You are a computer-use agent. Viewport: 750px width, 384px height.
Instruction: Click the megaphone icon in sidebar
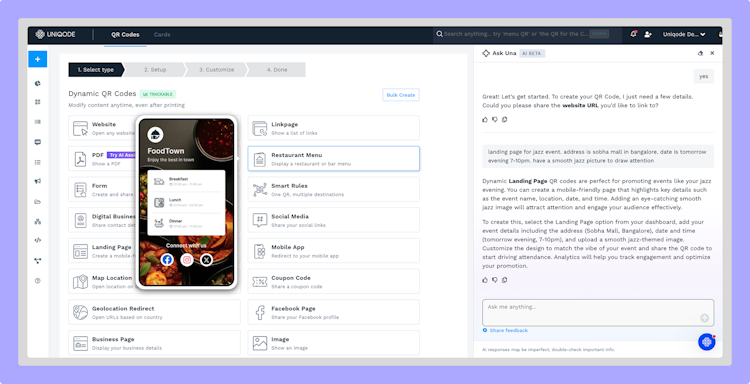coord(37,181)
